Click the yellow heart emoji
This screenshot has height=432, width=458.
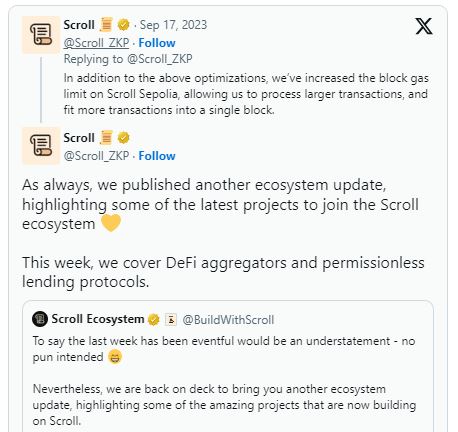point(111,223)
